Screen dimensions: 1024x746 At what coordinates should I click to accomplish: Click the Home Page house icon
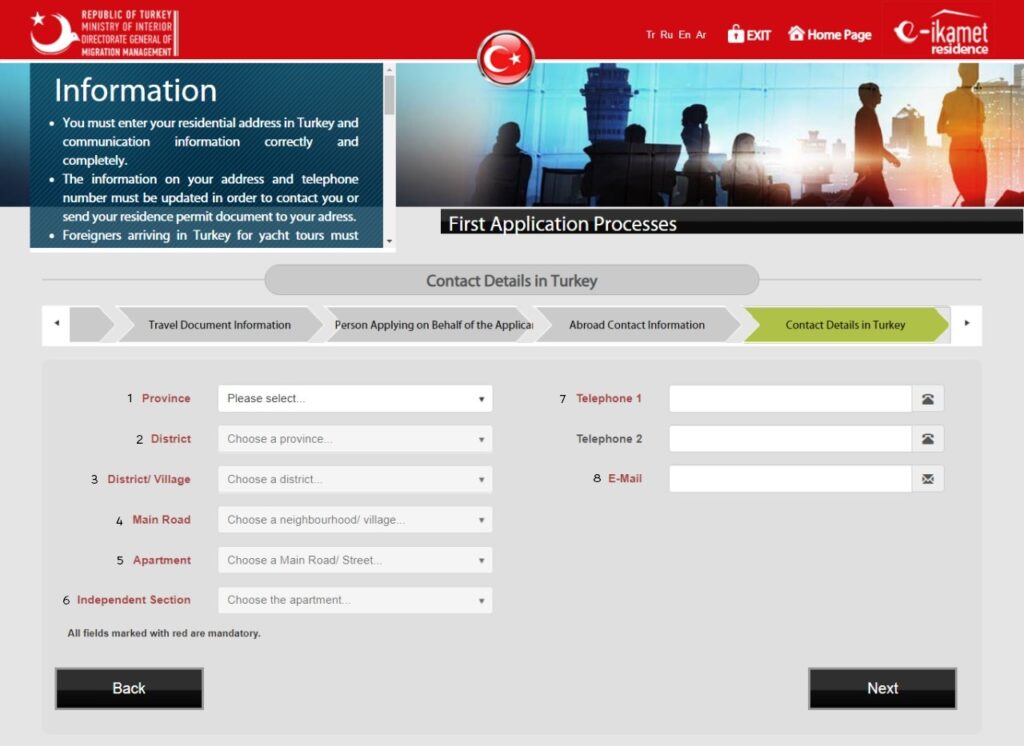click(x=795, y=33)
